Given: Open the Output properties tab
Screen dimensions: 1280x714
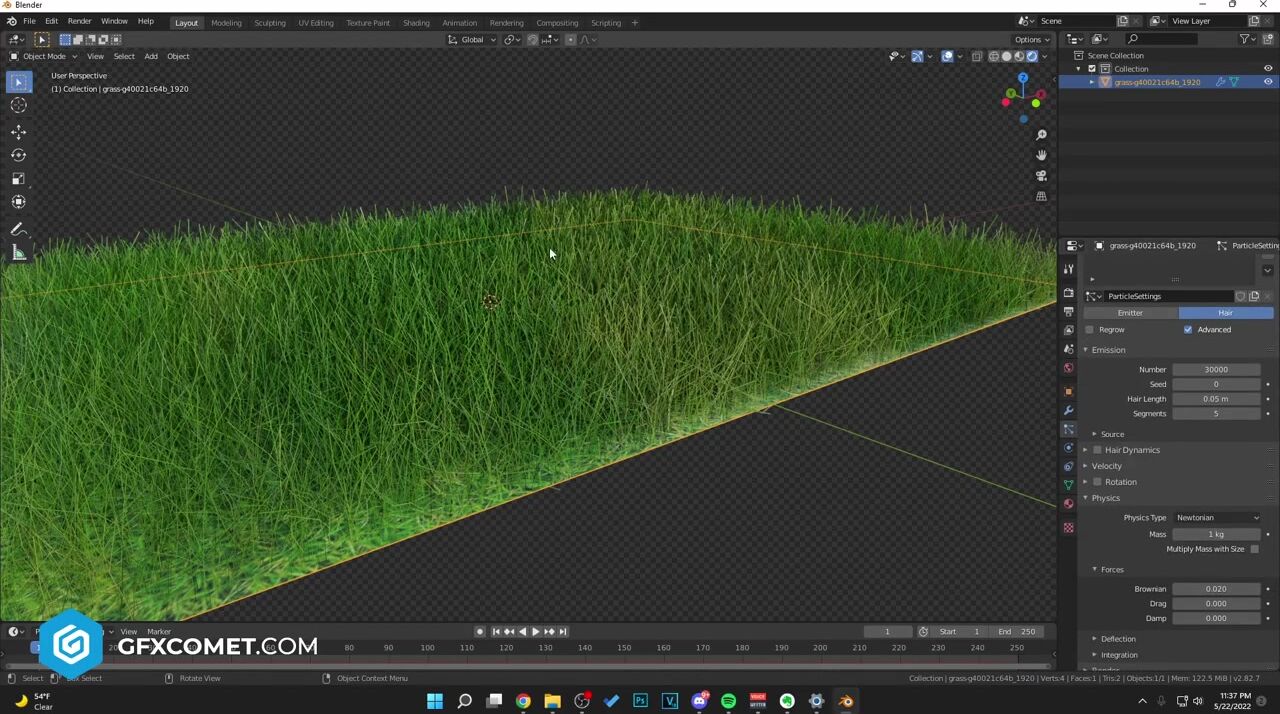Looking at the screenshot, I should [x=1068, y=312].
